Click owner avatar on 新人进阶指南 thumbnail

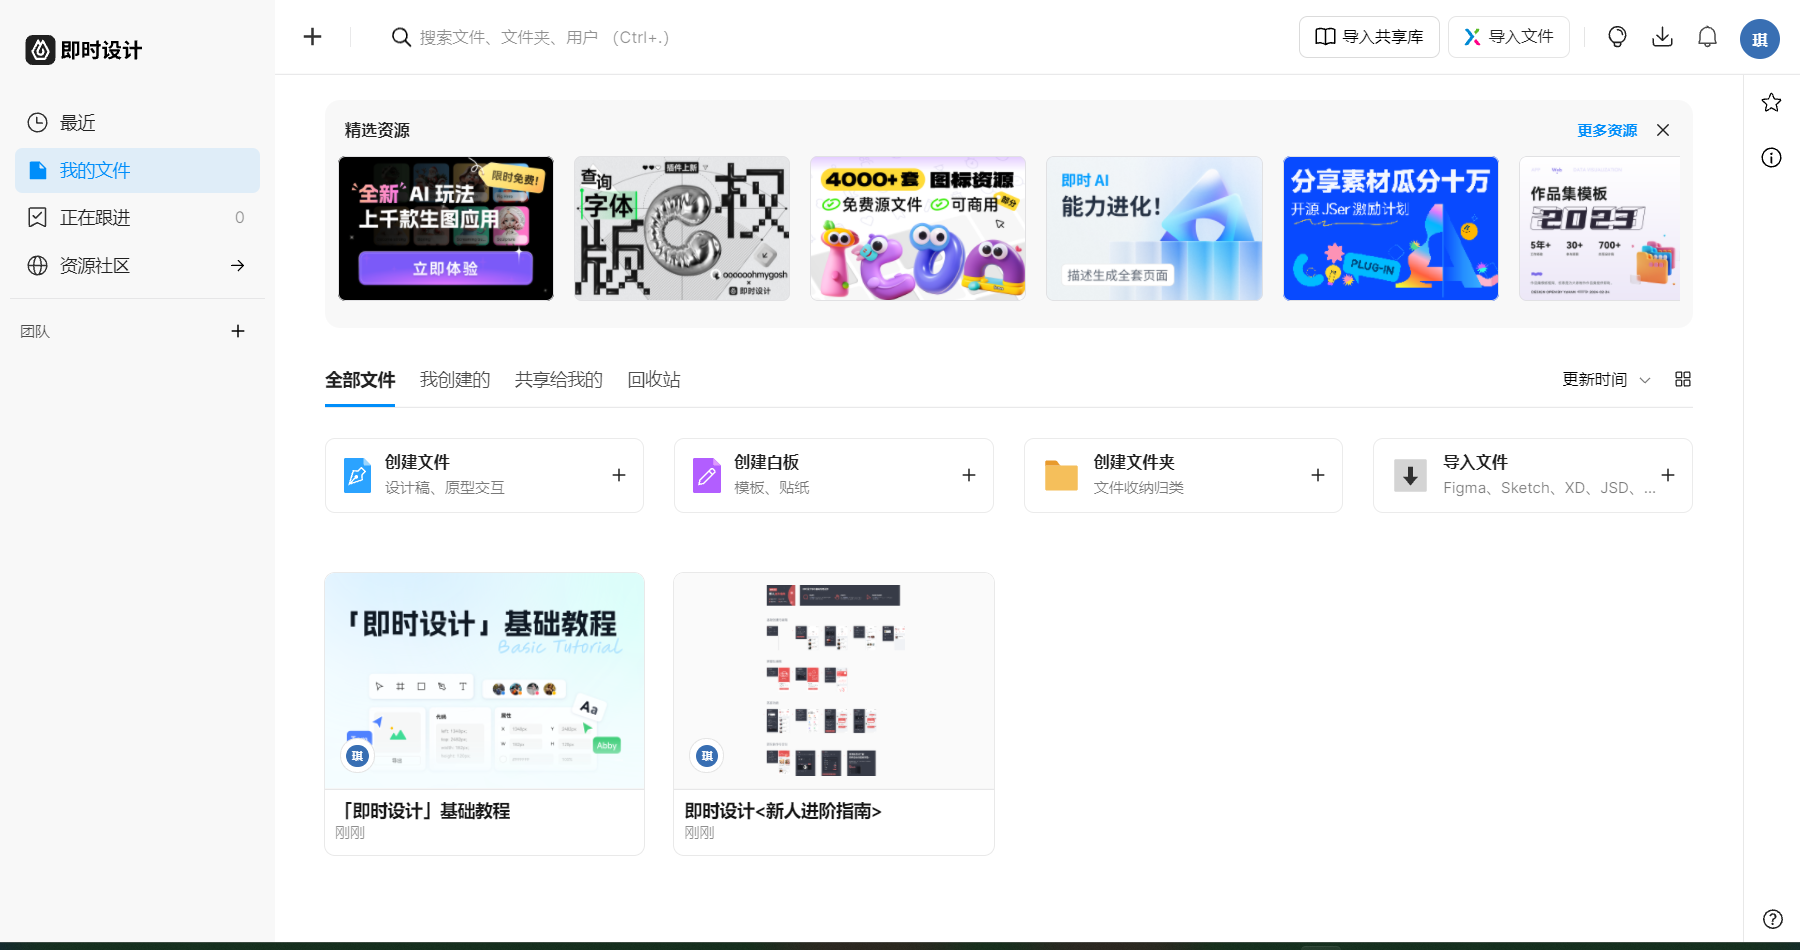(x=707, y=755)
